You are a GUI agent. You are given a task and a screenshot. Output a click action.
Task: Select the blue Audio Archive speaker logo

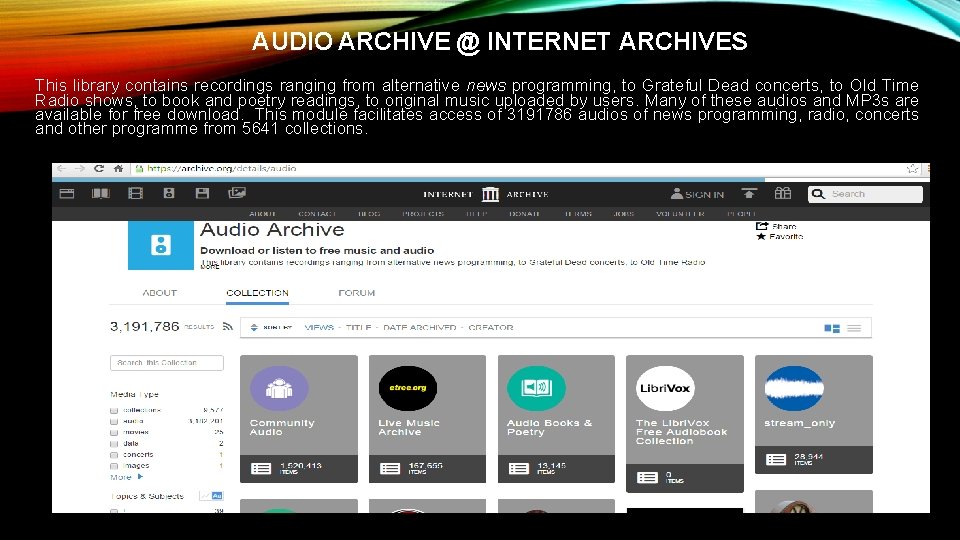coord(160,245)
